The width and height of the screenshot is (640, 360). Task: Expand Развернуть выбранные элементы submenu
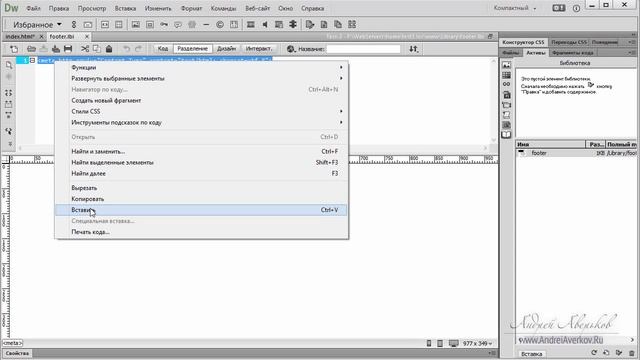202,78
